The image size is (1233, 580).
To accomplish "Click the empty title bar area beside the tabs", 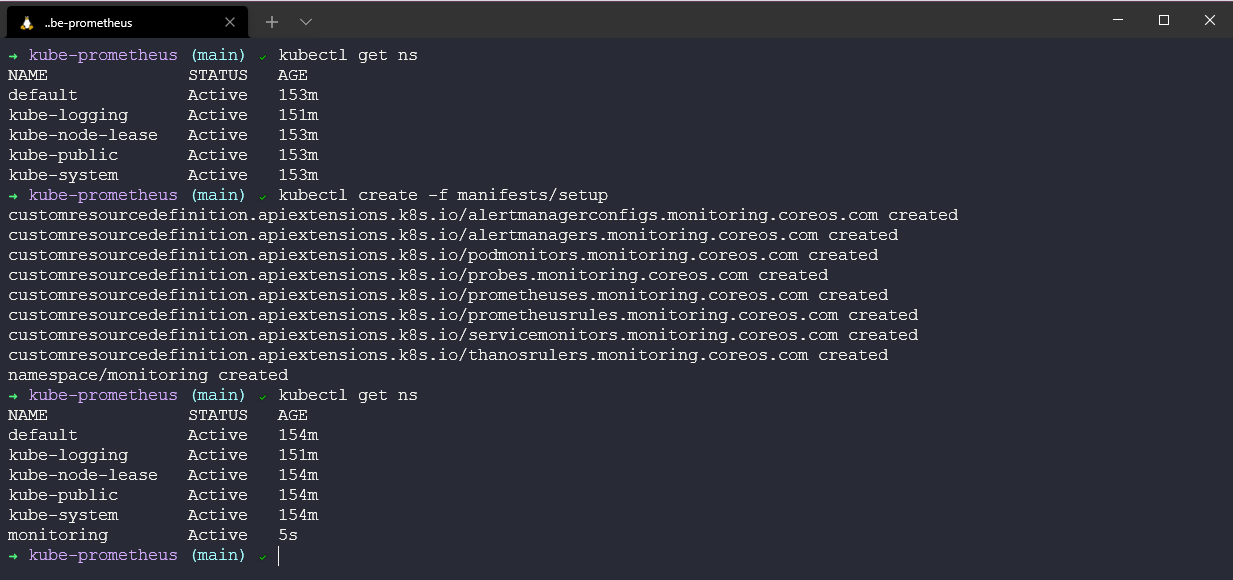I will (700, 20).
